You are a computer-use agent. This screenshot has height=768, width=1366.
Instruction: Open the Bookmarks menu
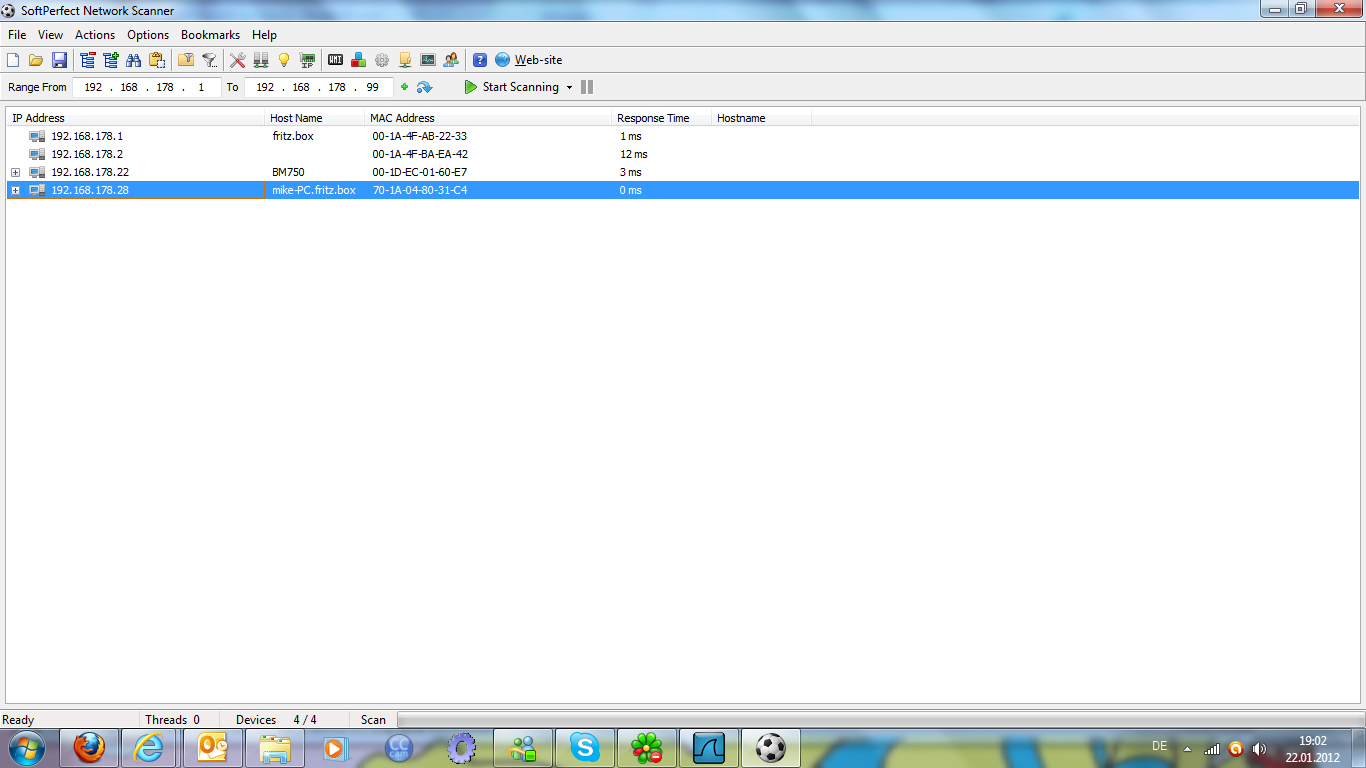pyautogui.click(x=210, y=35)
